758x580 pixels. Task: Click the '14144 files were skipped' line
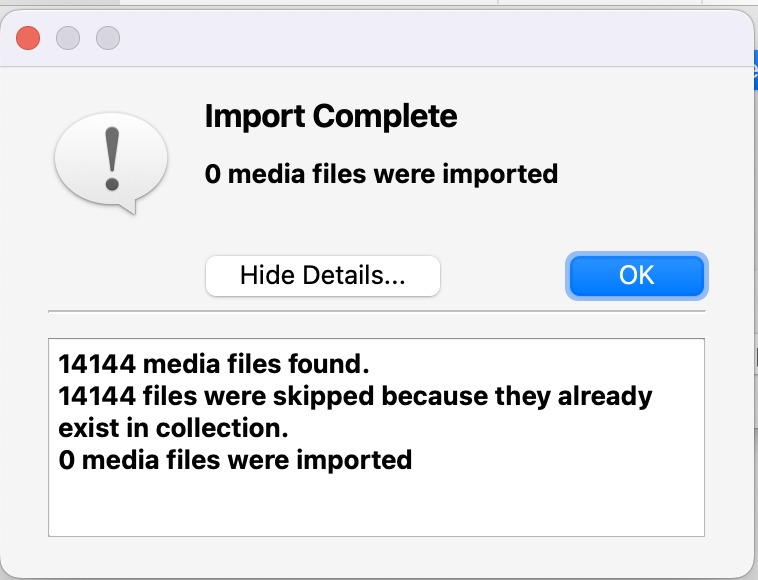pos(355,396)
